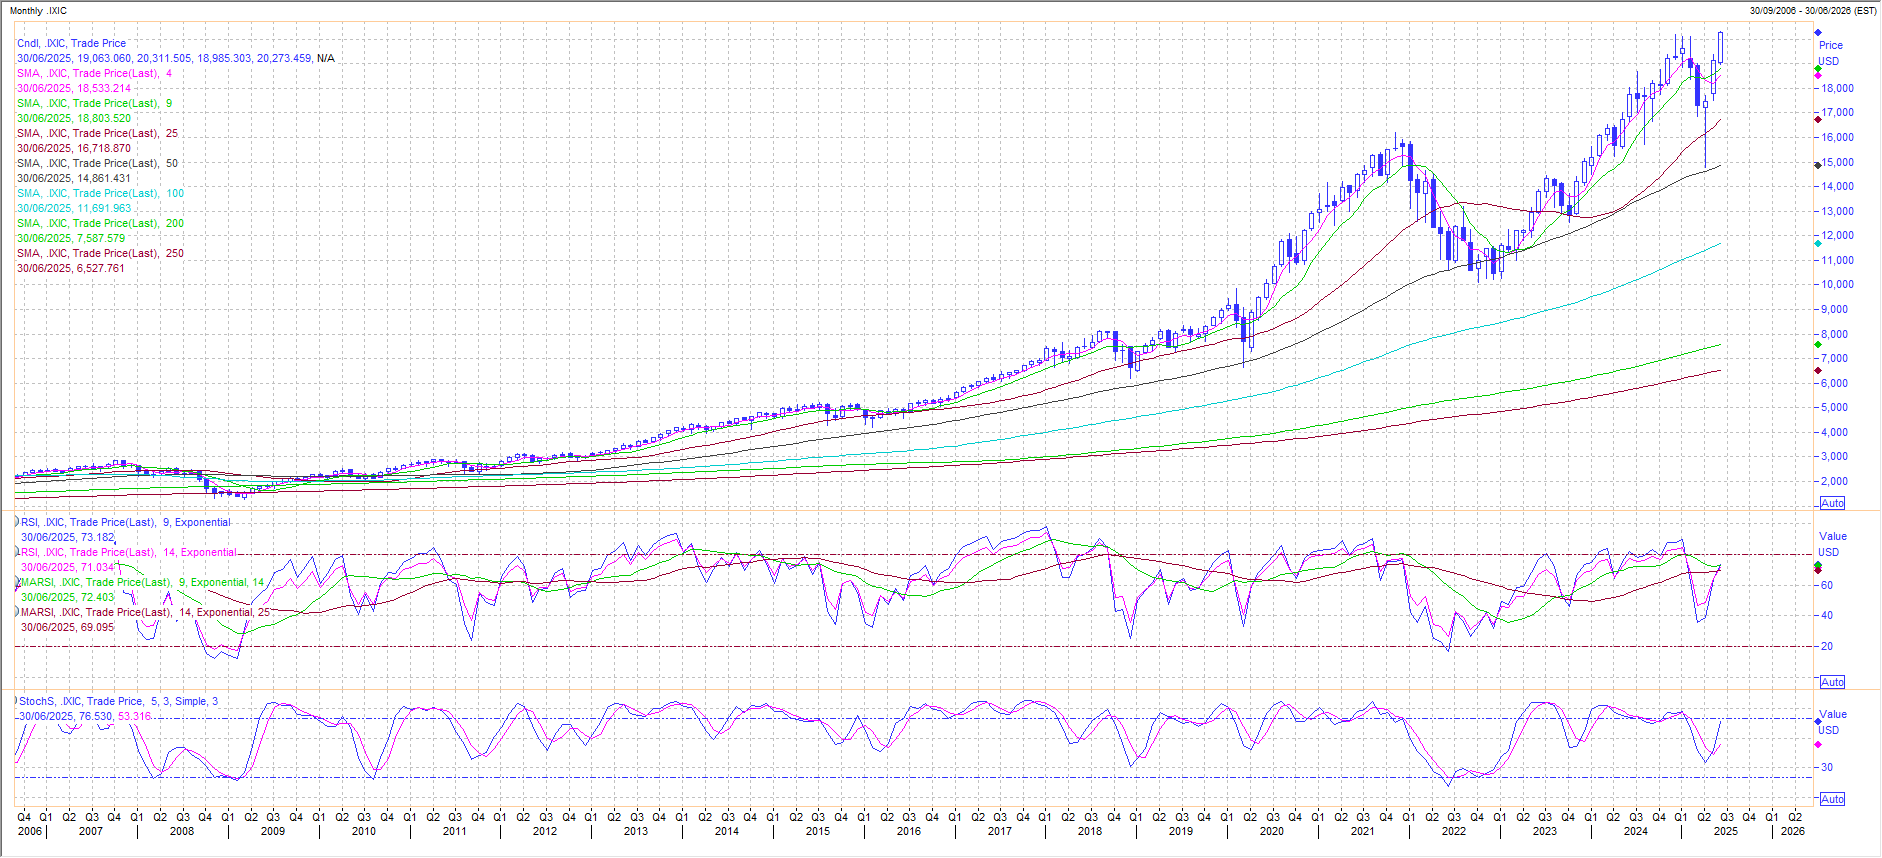
Task: Click the Value USD label on RSI panel
Action: pos(1832,544)
